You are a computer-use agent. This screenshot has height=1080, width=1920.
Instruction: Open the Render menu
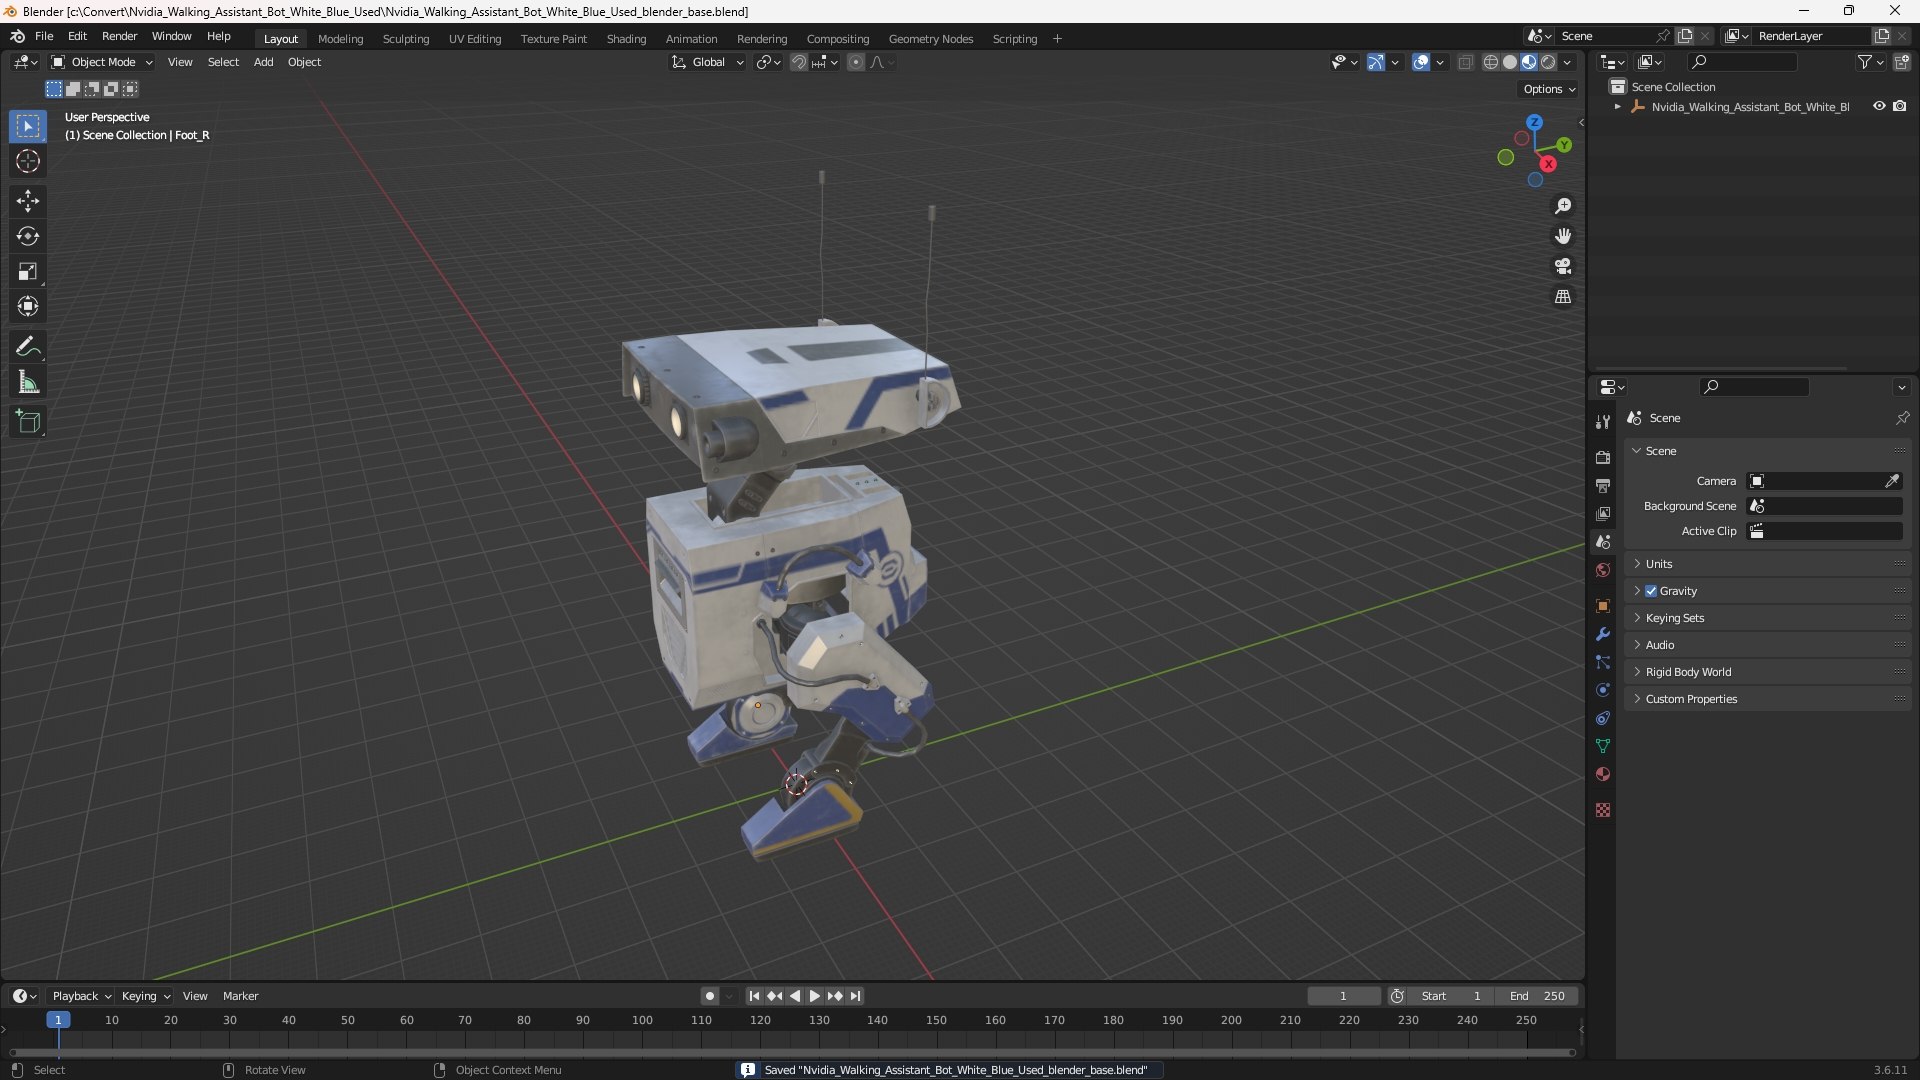[119, 36]
